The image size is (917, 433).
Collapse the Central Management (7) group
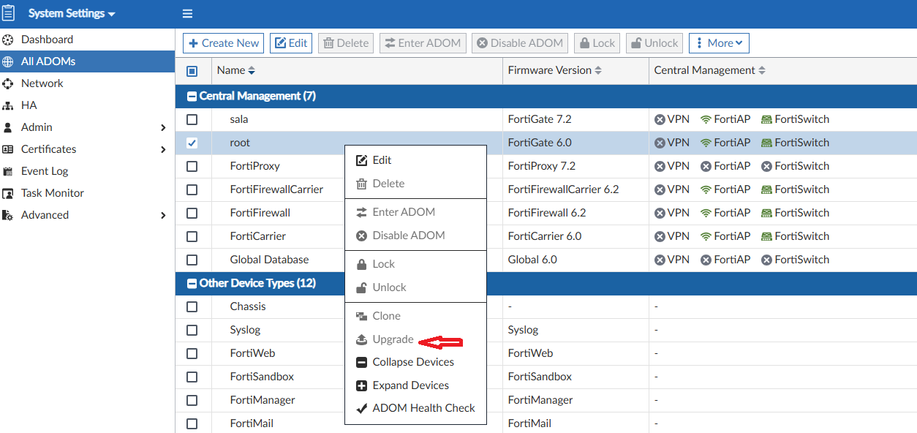point(192,96)
